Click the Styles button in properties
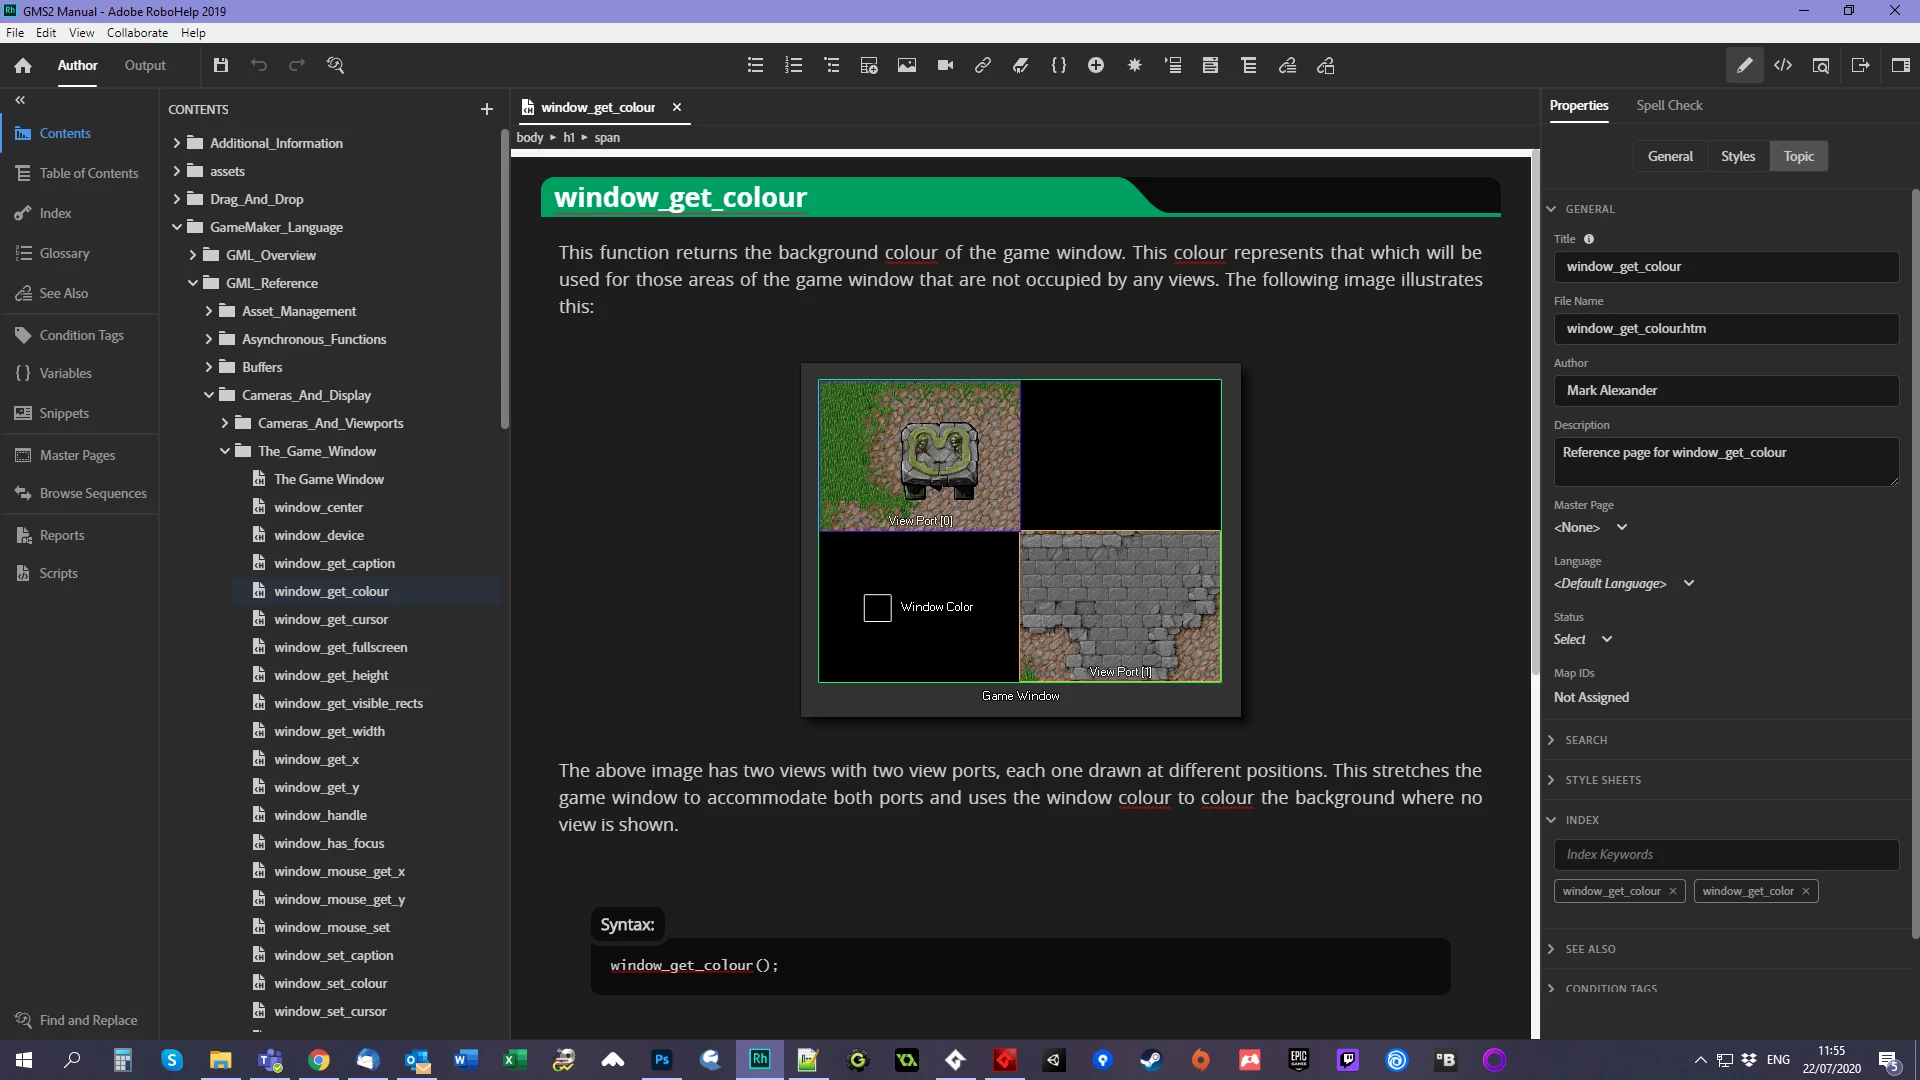Viewport: 1920px width, 1080px height. tap(1738, 156)
